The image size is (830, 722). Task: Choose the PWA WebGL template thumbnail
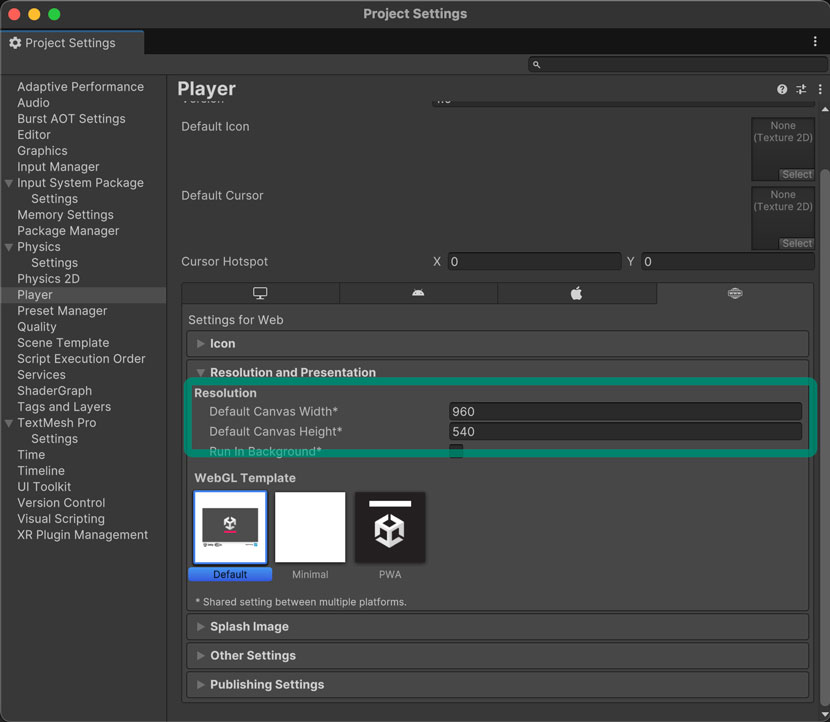click(x=390, y=527)
